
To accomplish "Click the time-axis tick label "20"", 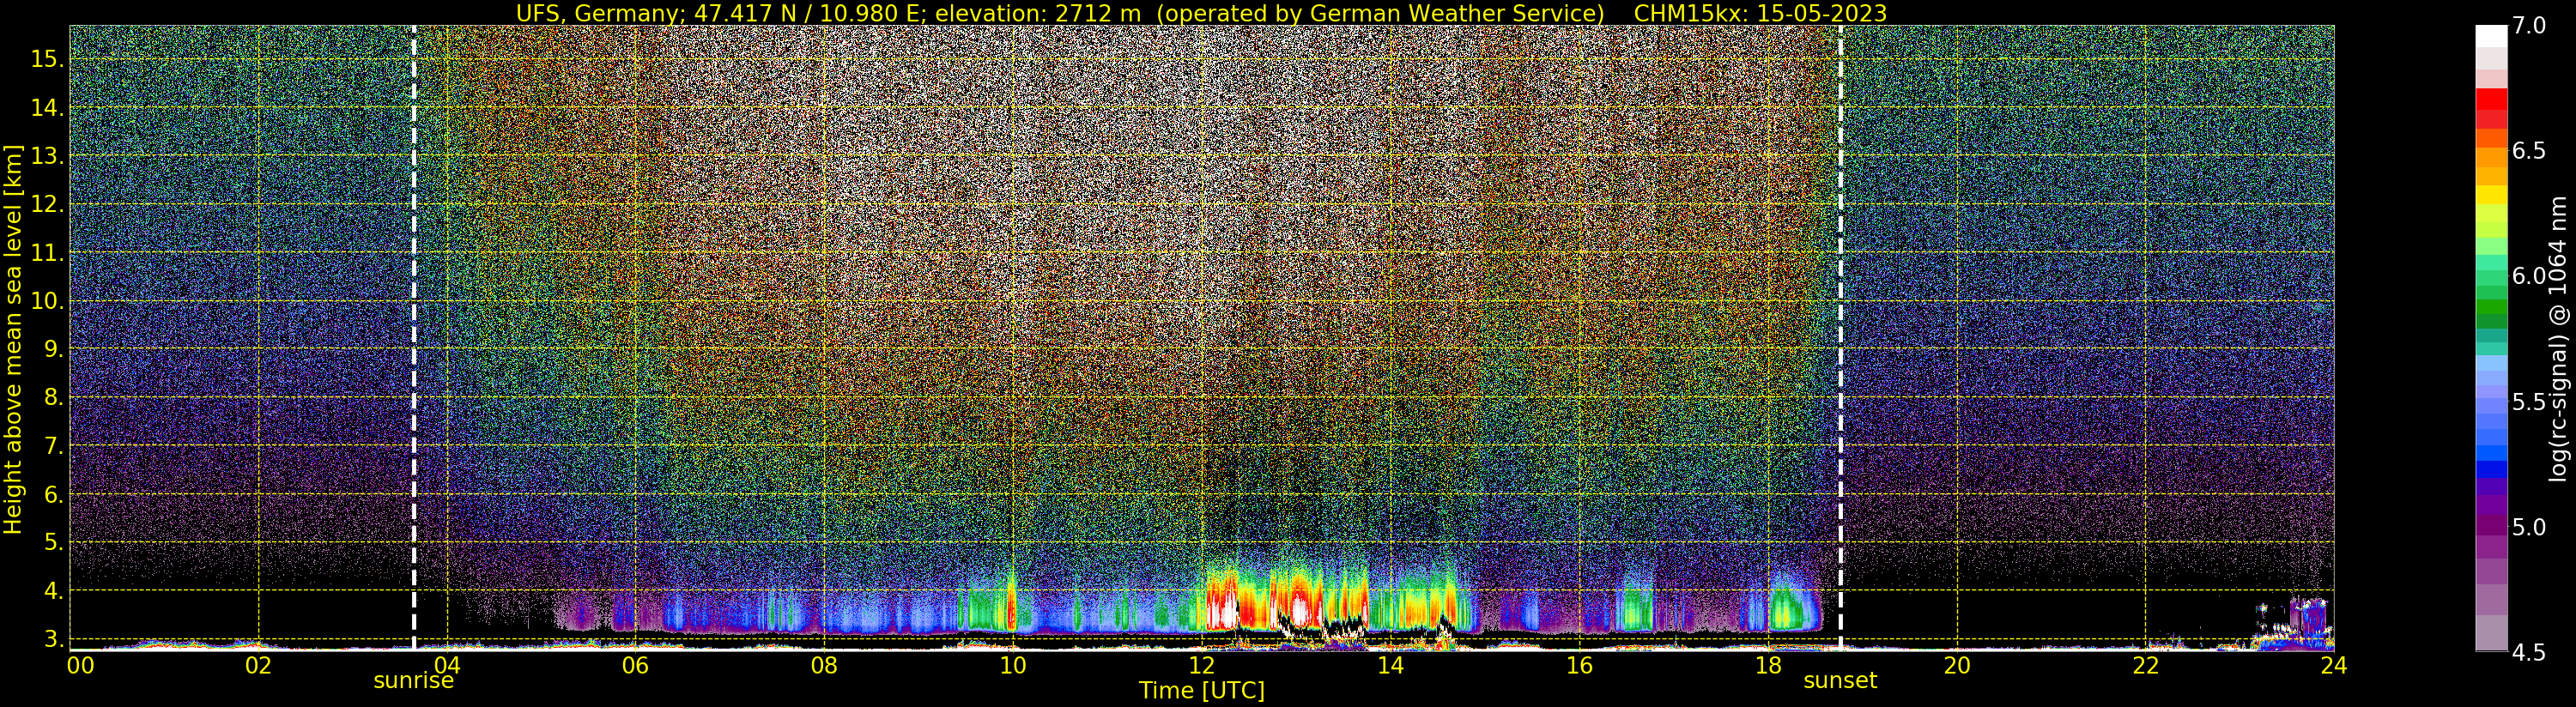I will (1957, 665).
